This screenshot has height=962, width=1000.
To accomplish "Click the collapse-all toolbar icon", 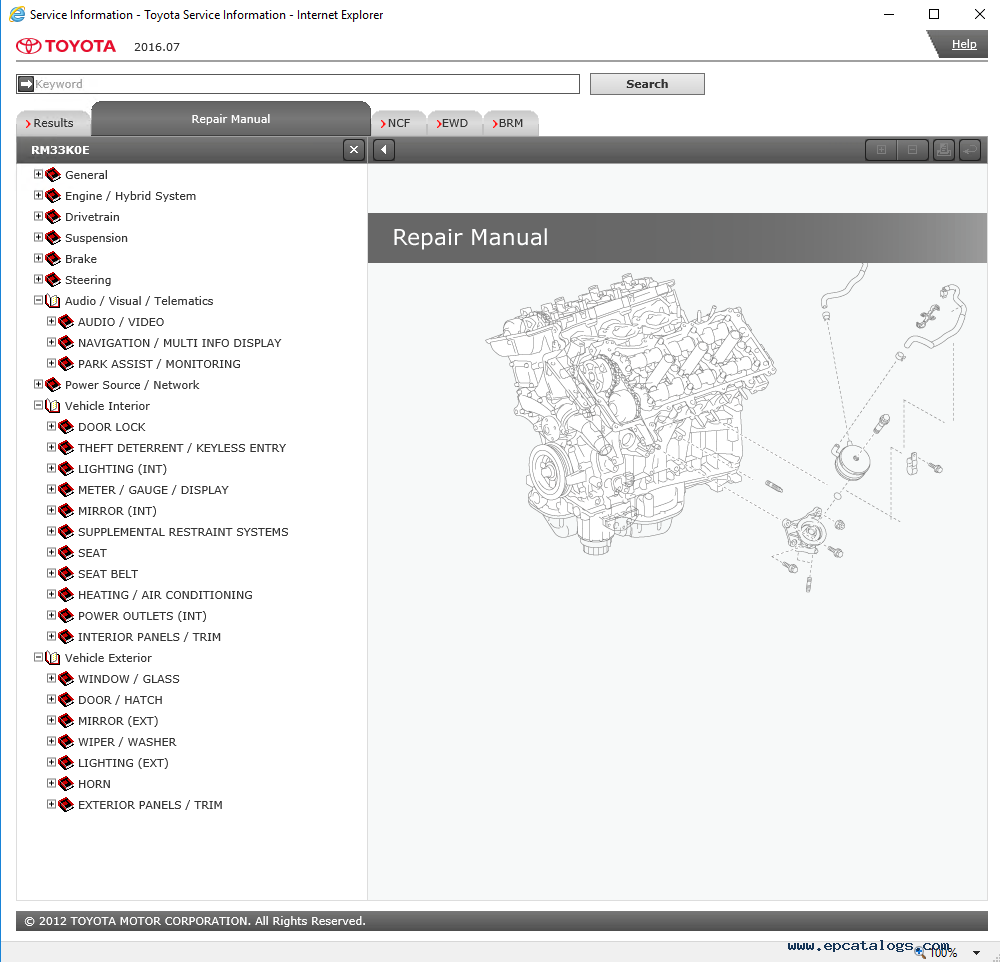I will pyautogui.click(x=913, y=150).
